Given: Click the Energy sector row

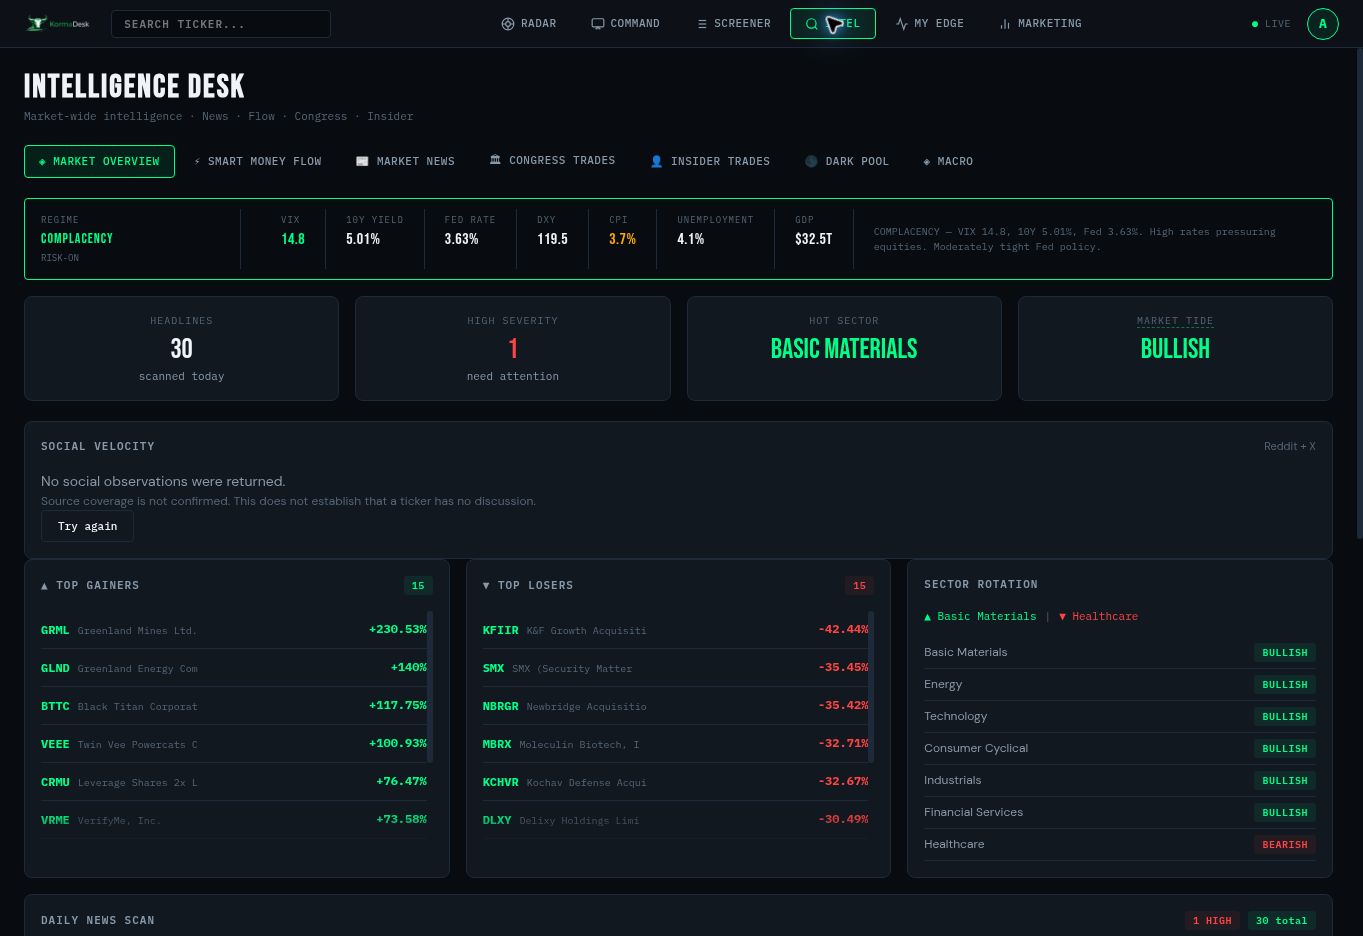Looking at the screenshot, I should (x=1120, y=685).
